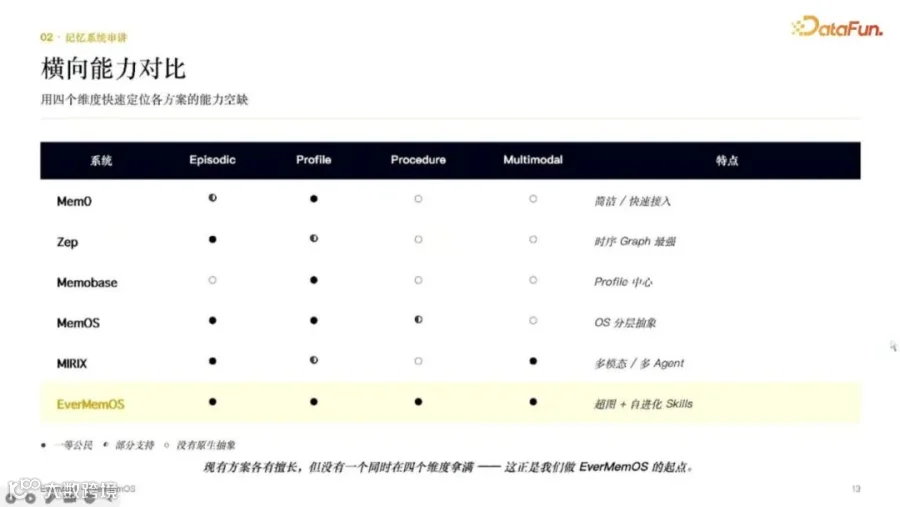The width and height of the screenshot is (900, 507).
Task: Click the filled dot in MIRIX's Multimodal cell
Action: pyautogui.click(x=533, y=361)
